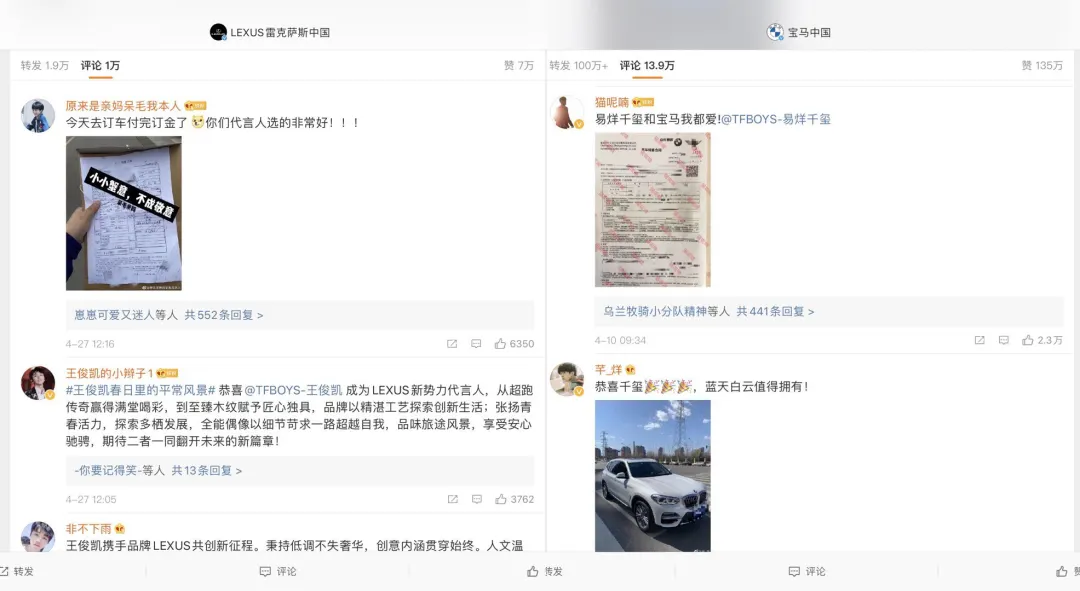Repost the 4-10 09:34 BMW comment
Viewport: 1080px width, 591px height.
(979, 340)
